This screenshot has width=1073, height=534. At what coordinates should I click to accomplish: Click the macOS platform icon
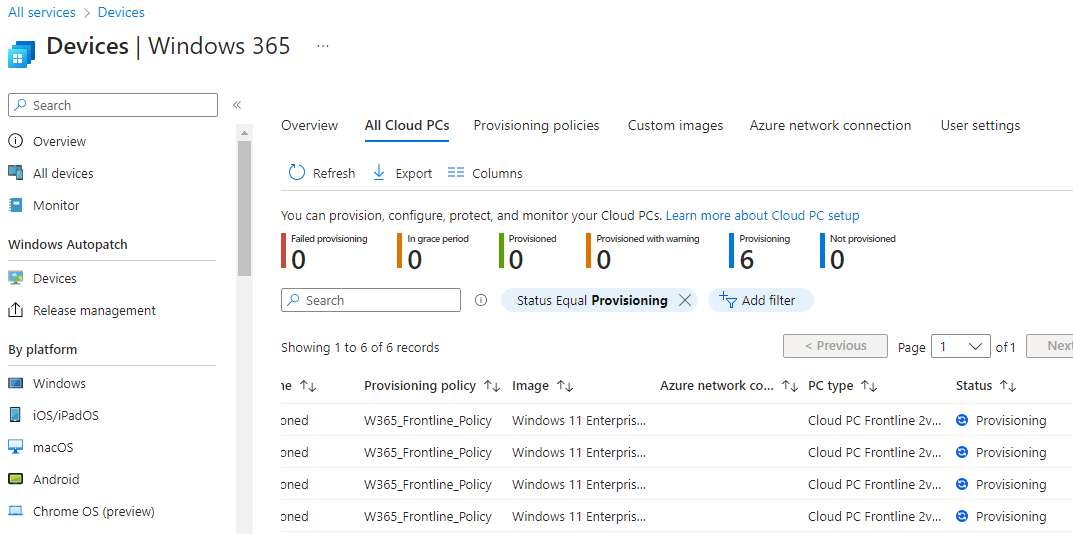pos(15,447)
